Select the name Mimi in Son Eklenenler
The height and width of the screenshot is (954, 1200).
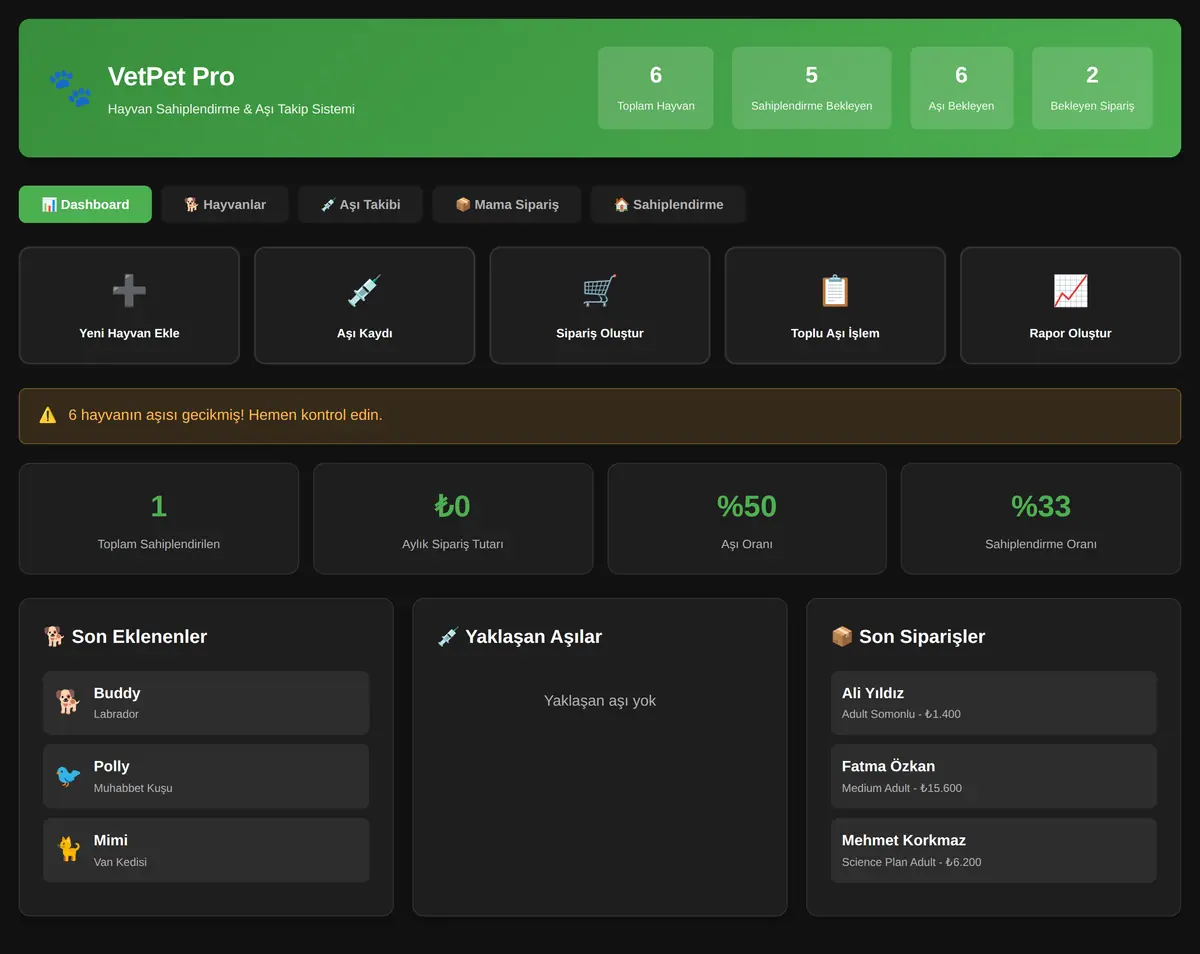pyautogui.click(x=111, y=840)
